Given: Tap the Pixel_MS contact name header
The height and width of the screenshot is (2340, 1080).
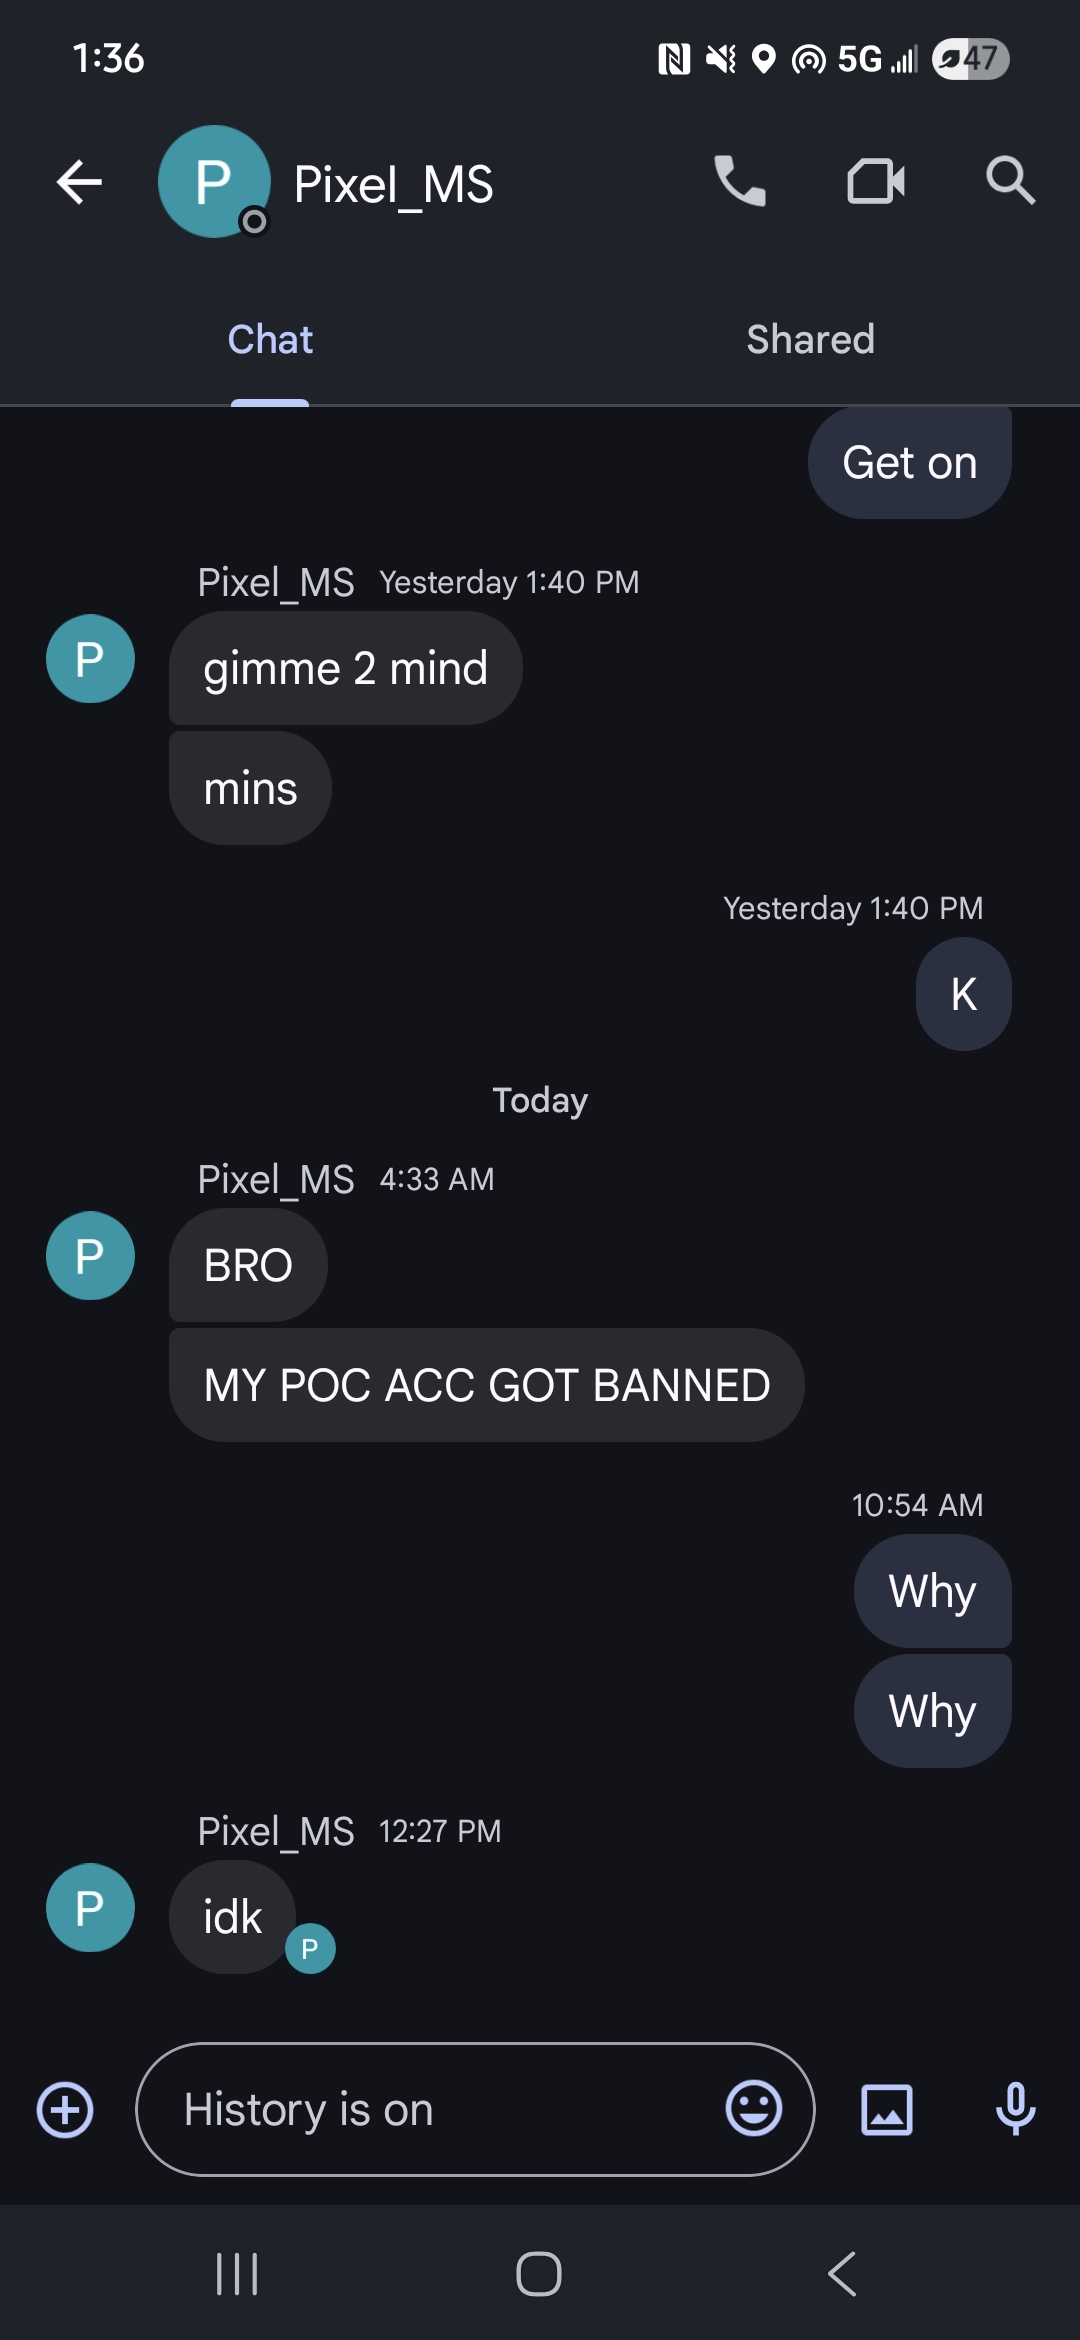Looking at the screenshot, I should tap(393, 185).
